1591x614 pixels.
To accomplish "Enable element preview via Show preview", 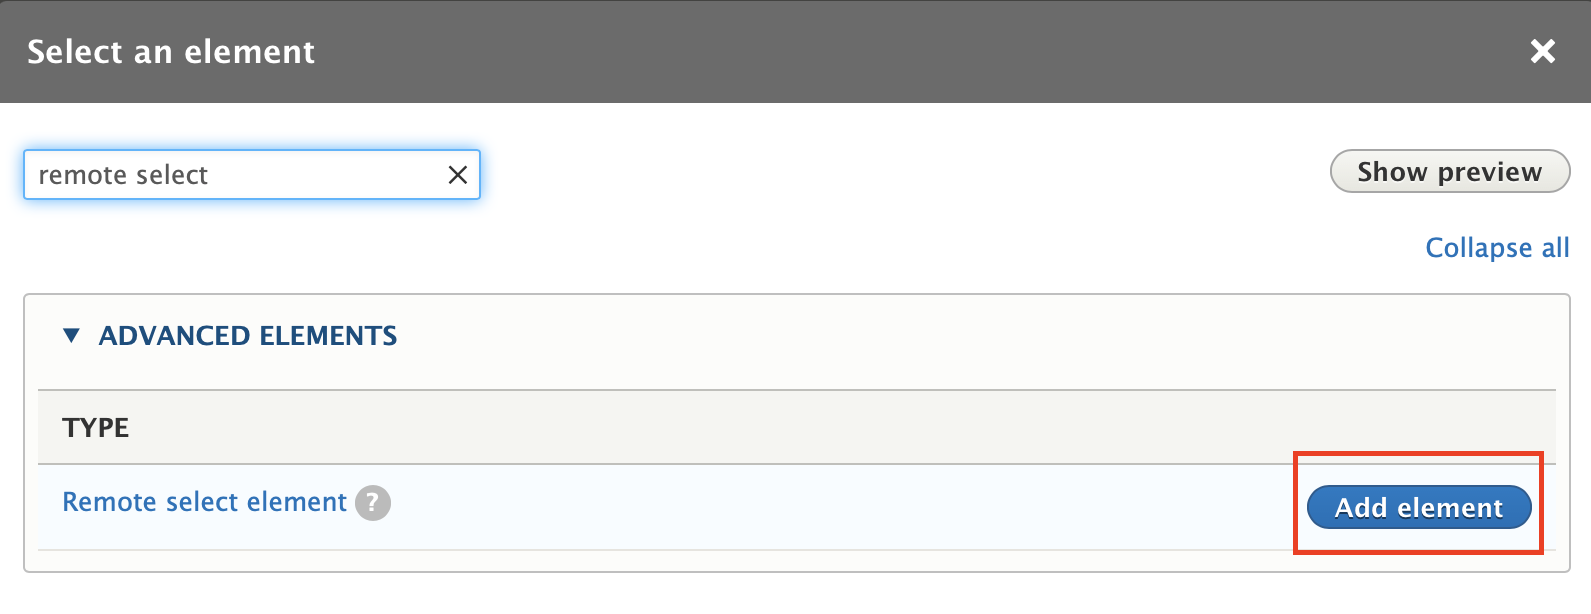I will pyautogui.click(x=1449, y=172).
